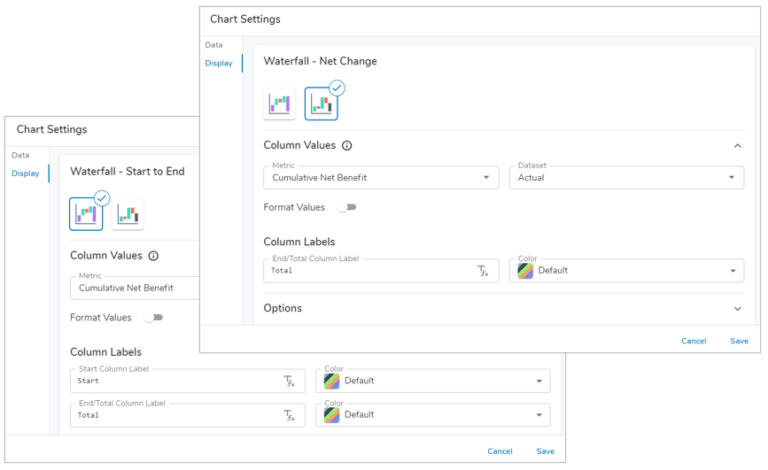Select Start to End waterfall icon in front dialog
The height and width of the screenshot is (470, 768).
pos(279,103)
